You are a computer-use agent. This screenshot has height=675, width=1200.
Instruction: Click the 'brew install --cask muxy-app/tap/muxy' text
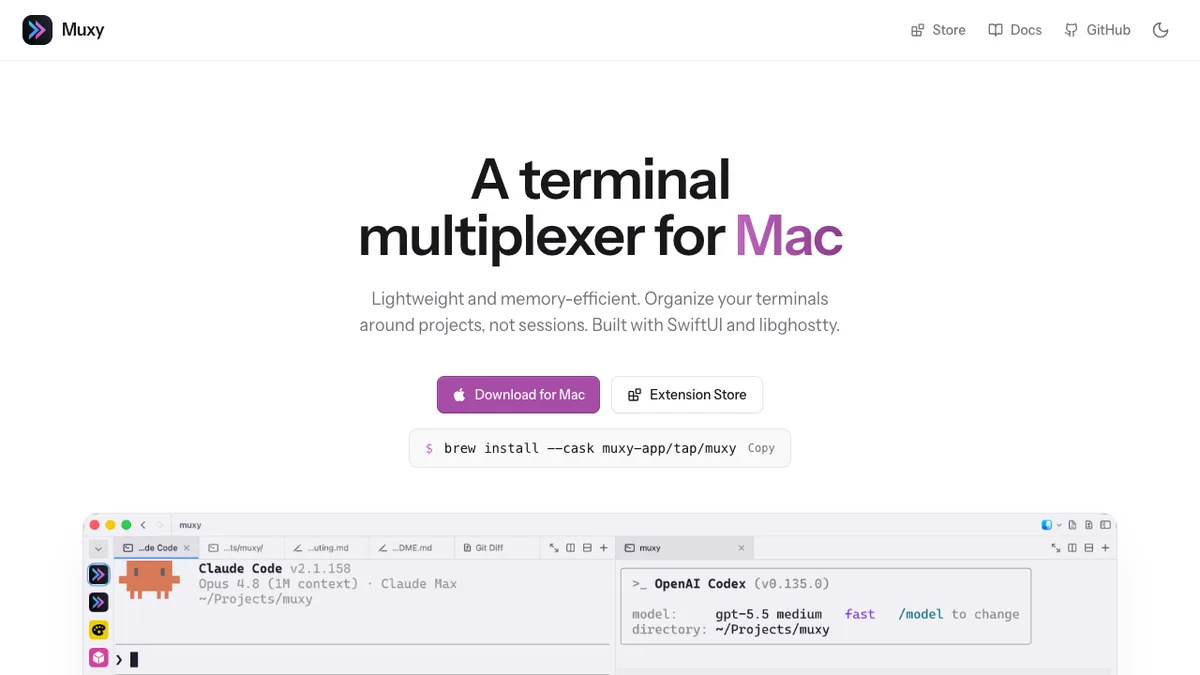click(x=590, y=448)
